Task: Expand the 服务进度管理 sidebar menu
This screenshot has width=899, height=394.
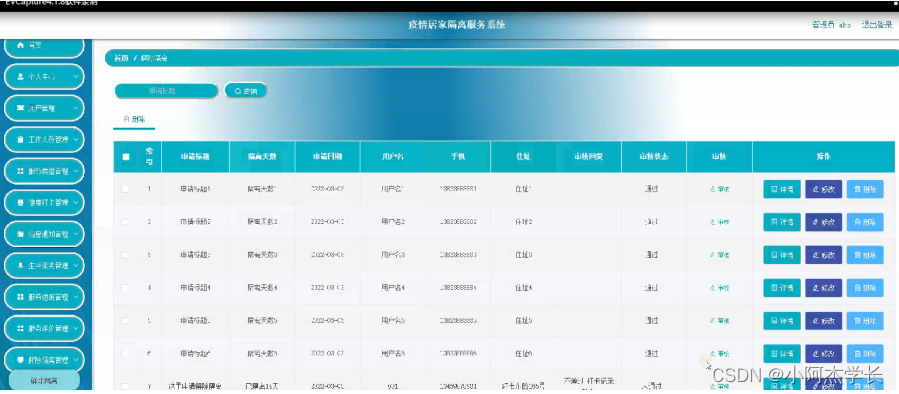Action: click(44, 297)
